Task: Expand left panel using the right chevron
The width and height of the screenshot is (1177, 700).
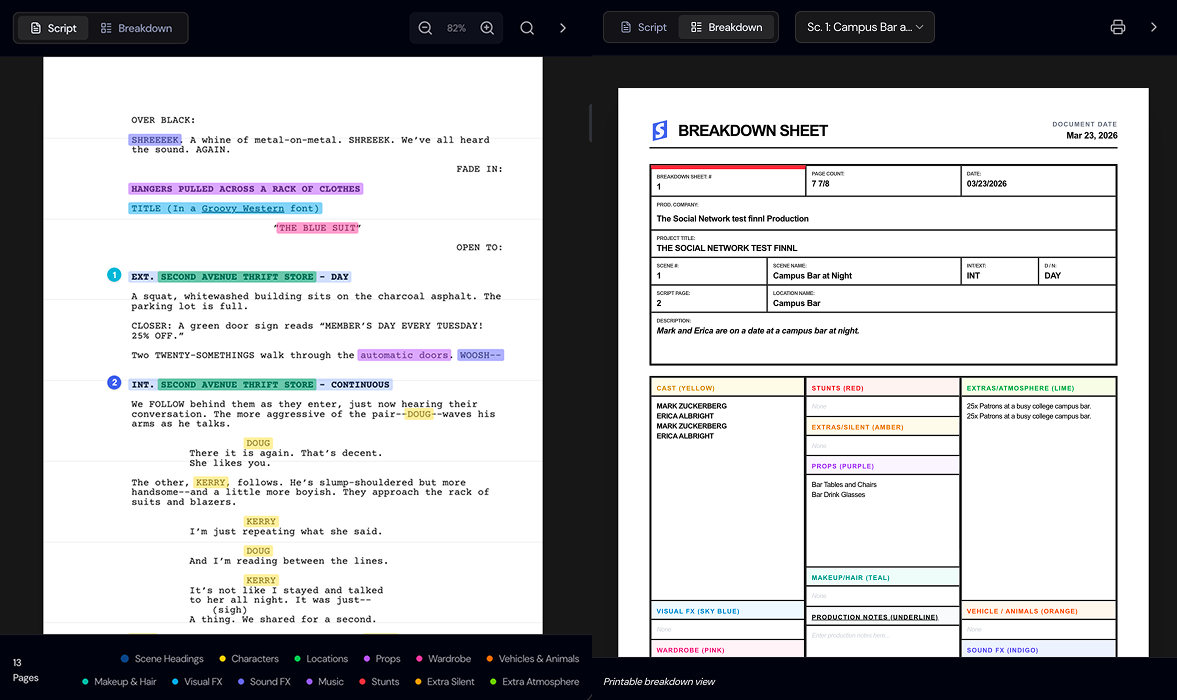Action: point(563,28)
